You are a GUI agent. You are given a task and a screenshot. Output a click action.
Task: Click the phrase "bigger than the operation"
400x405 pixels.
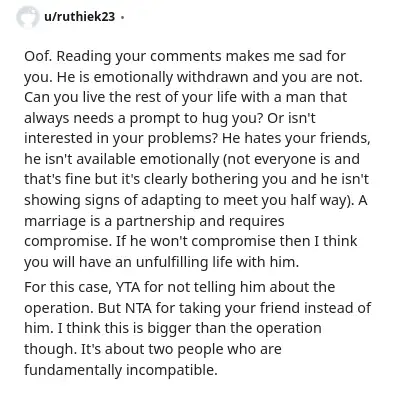pos(234,329)
